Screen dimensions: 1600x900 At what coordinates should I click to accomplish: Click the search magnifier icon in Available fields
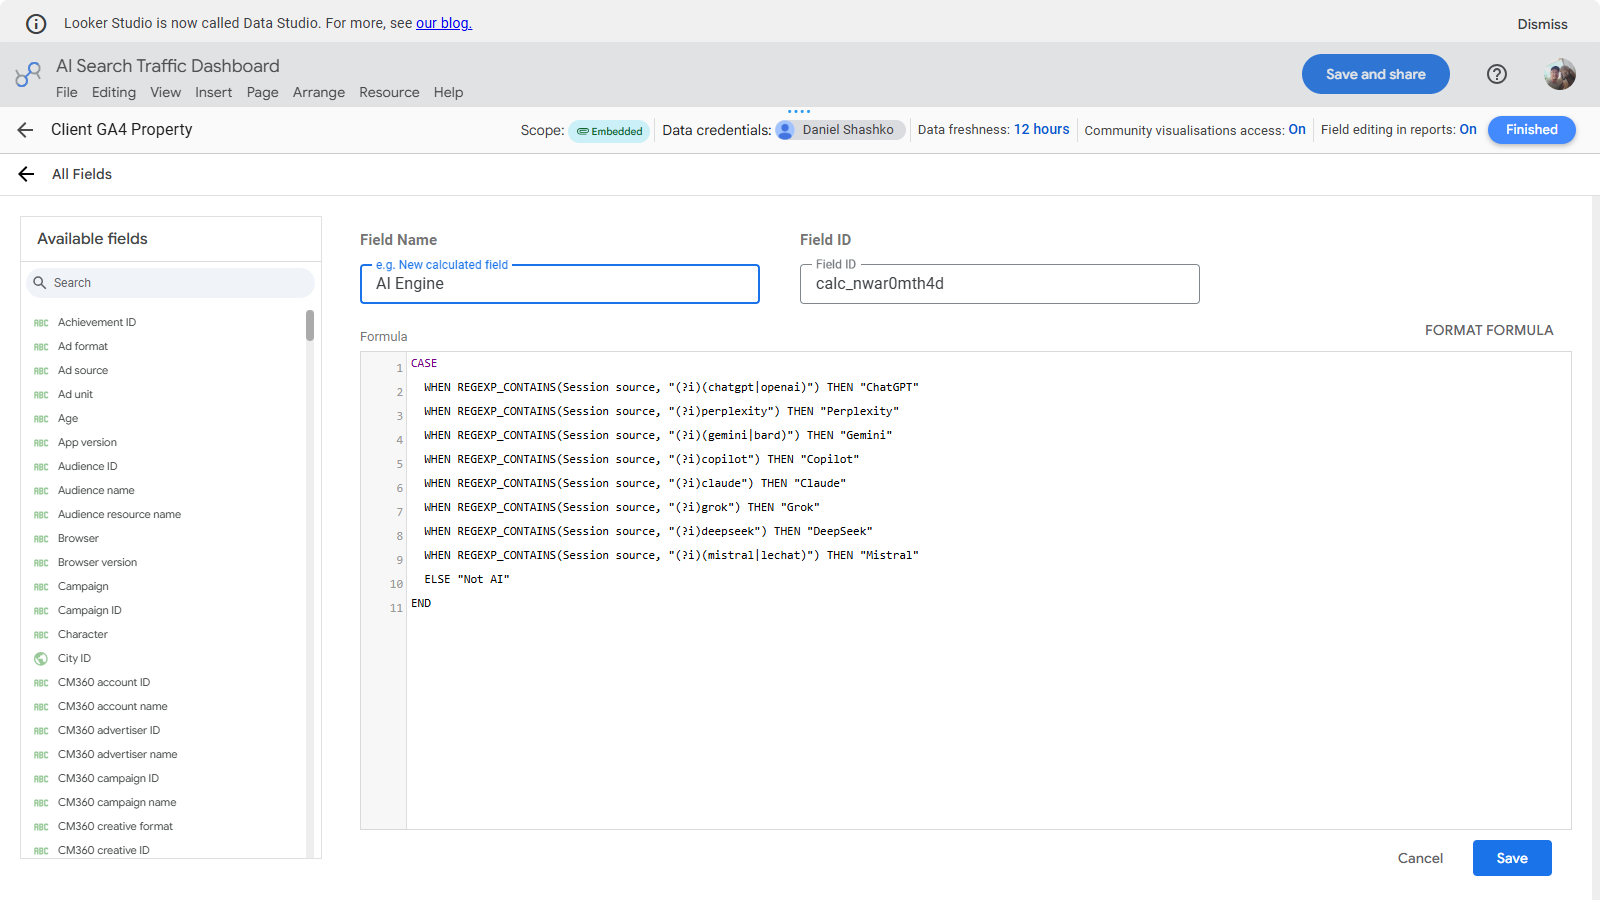point(40,283)
